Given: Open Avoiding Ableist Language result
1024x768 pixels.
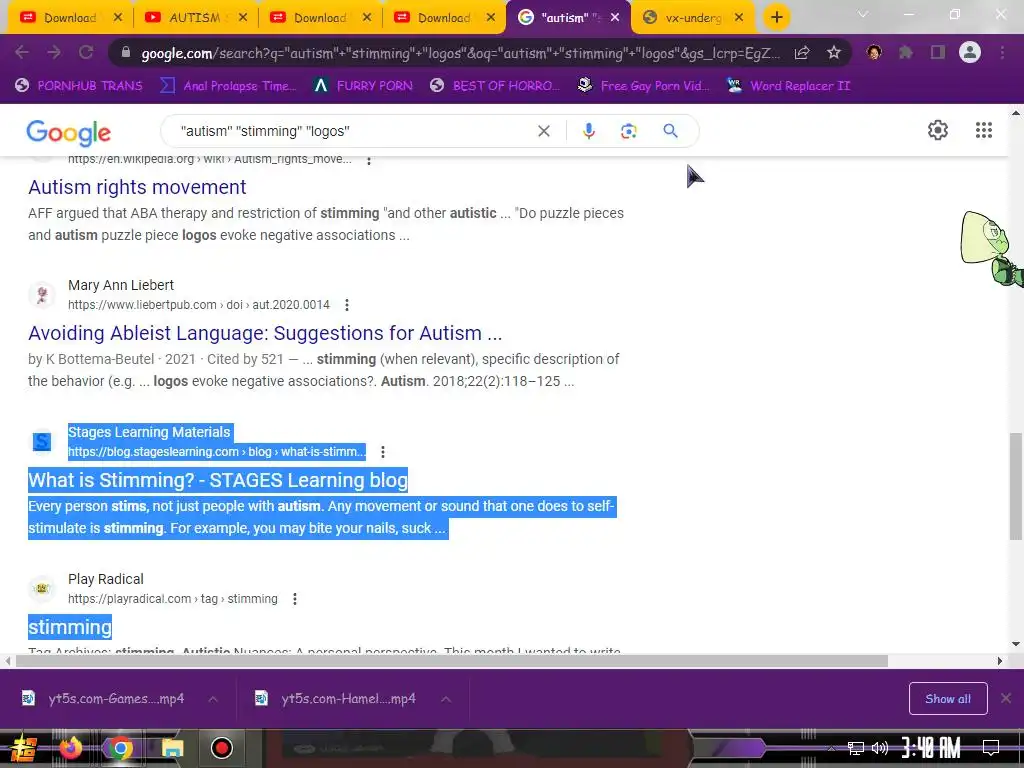Looking at the screenshot, I should pos(265,333).
